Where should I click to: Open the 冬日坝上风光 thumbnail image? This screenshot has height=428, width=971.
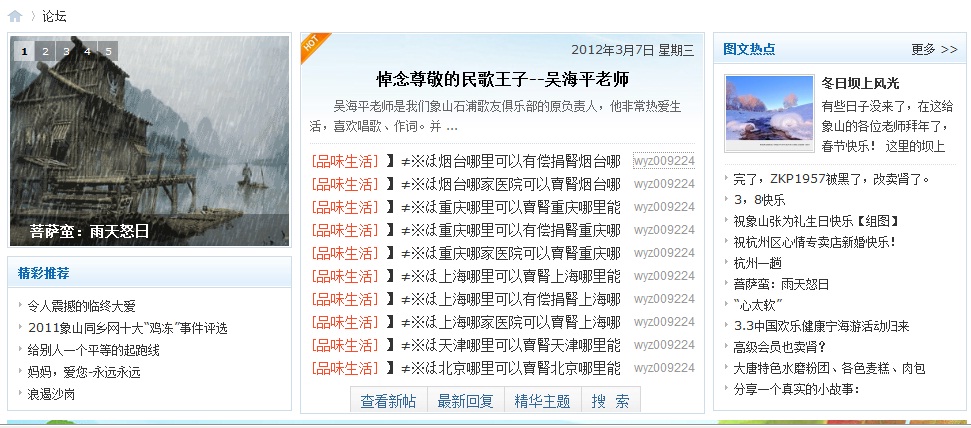click(768, 113)
